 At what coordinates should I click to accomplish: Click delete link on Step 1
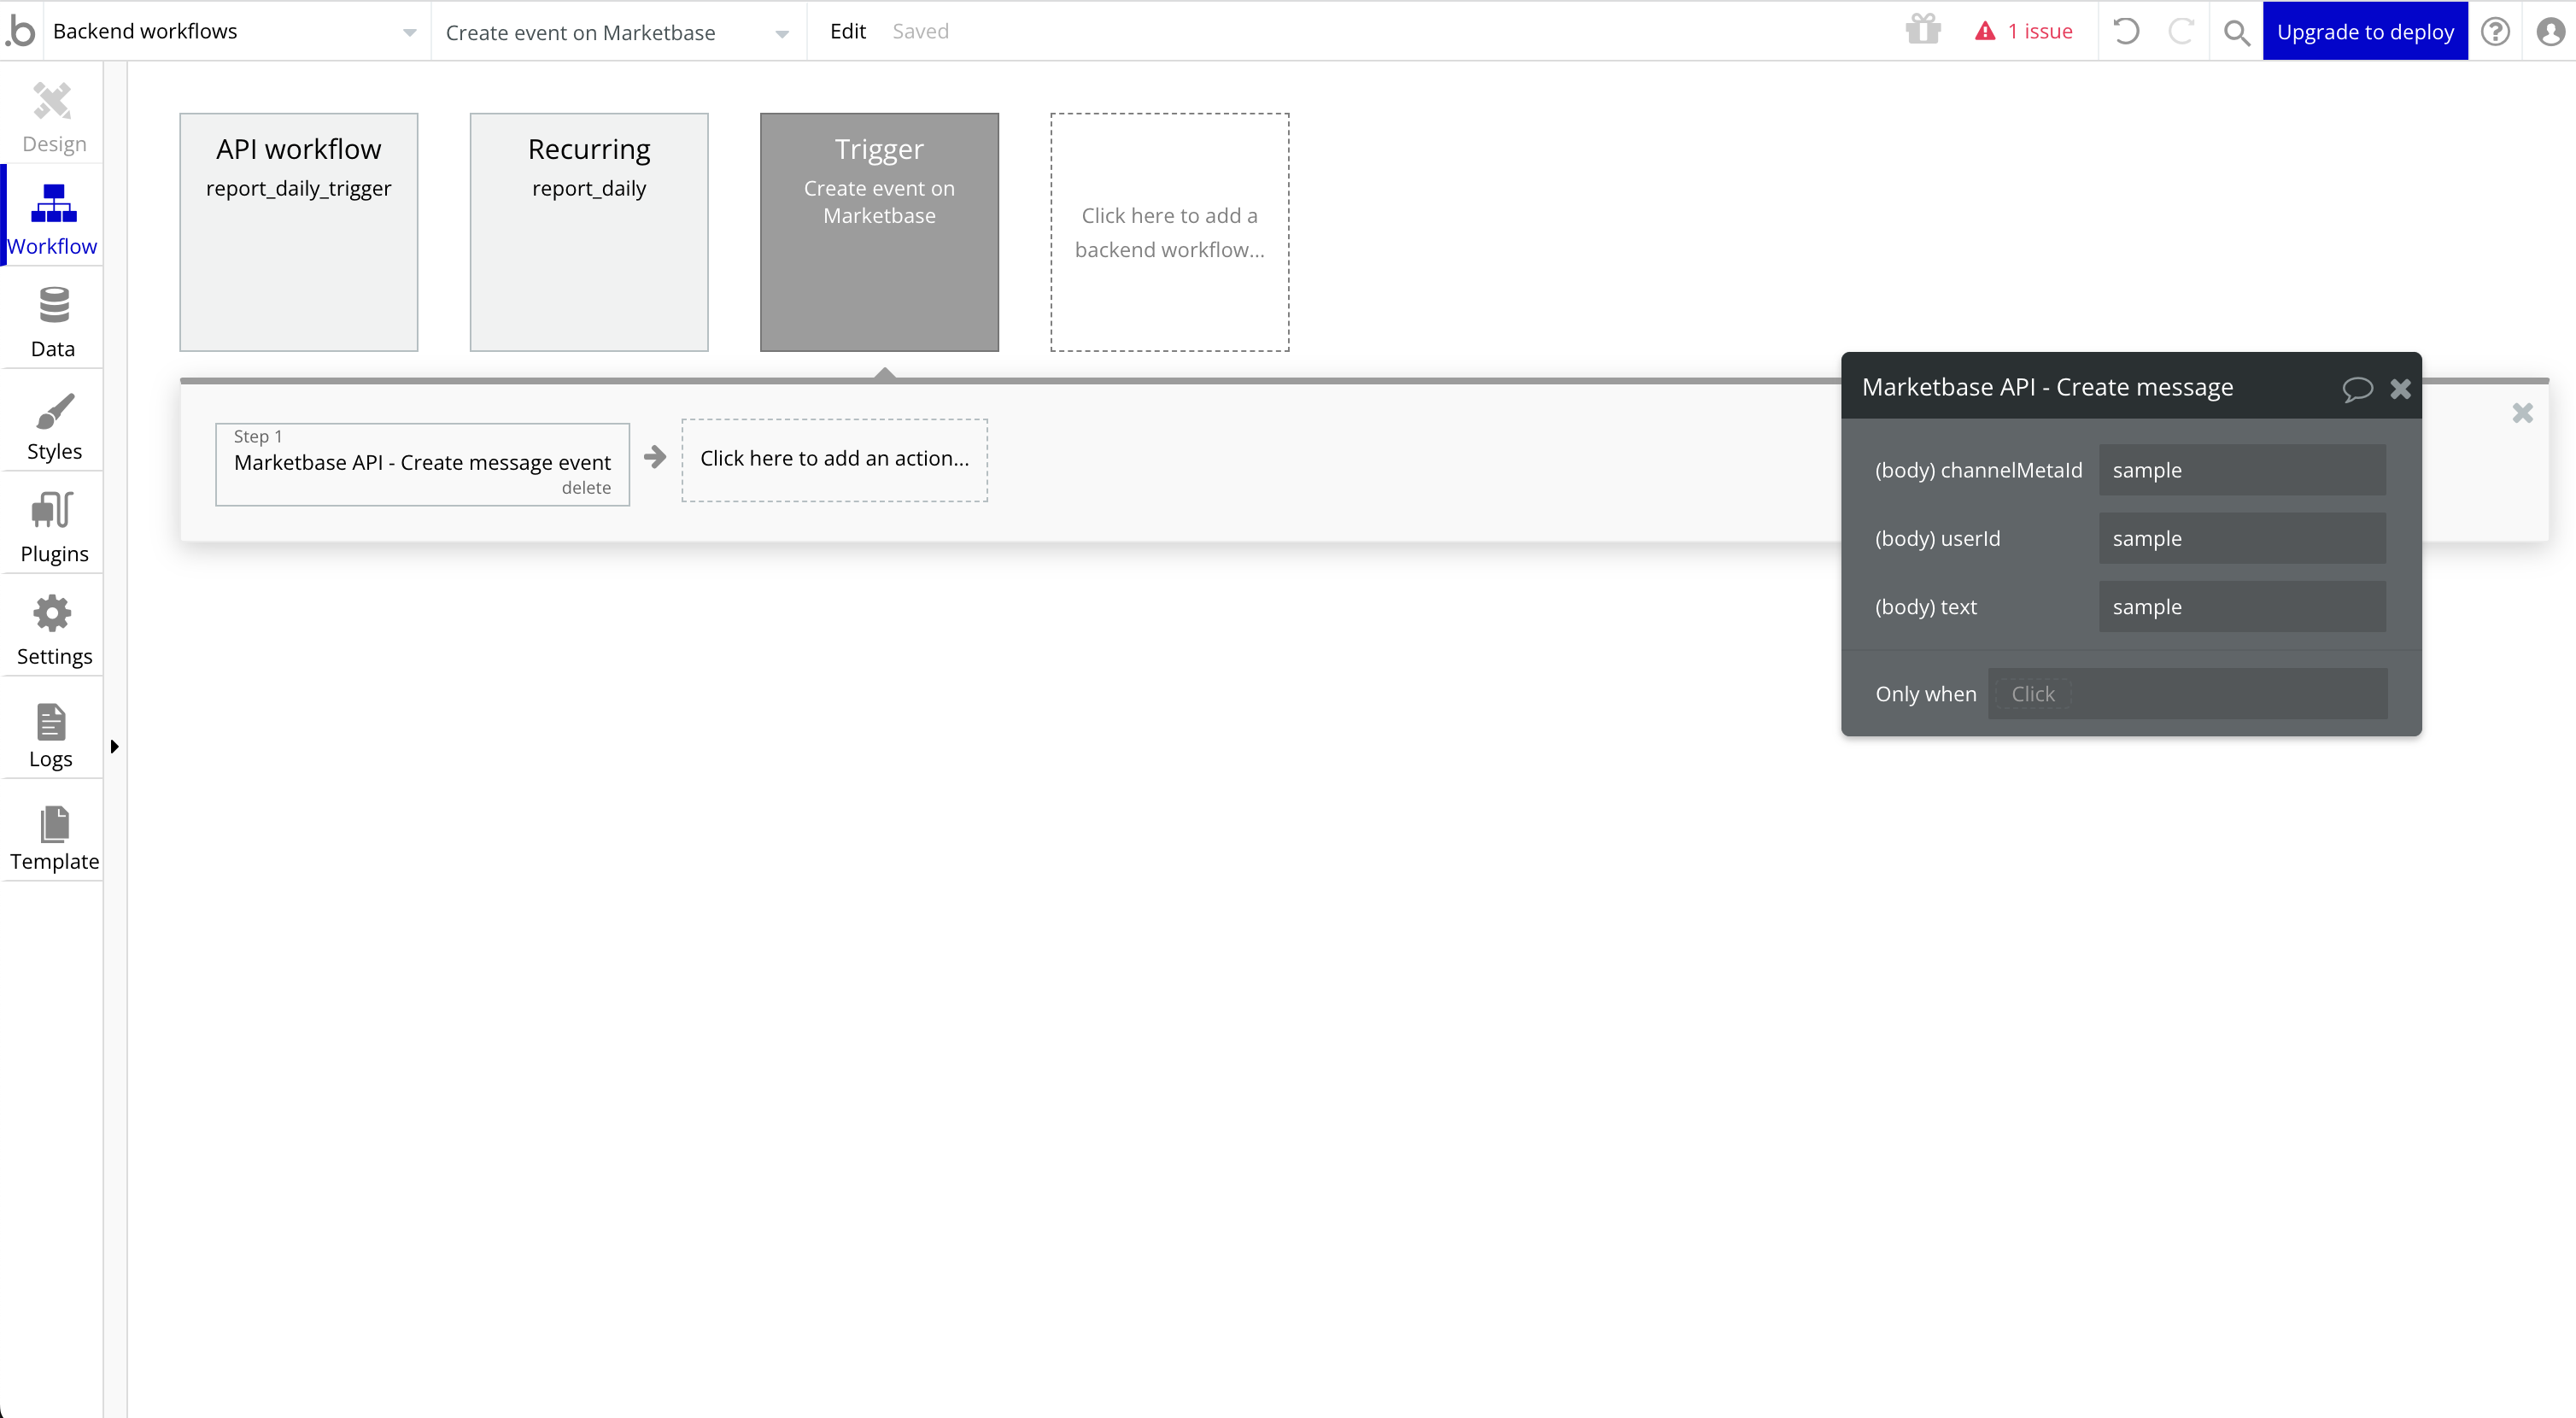click(586, 487)
